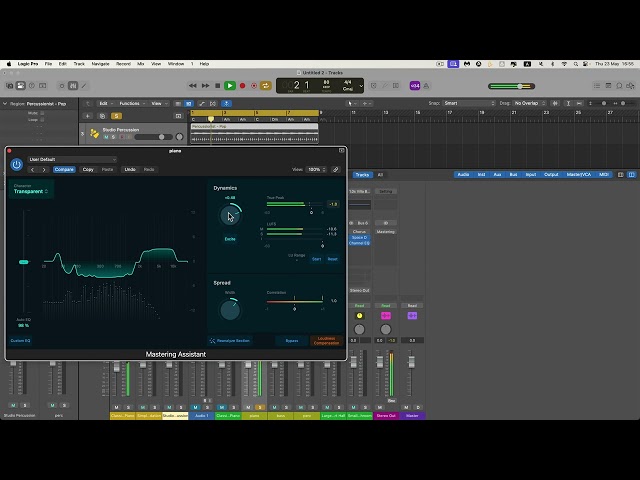
Task: Toggle the yellow Cycle loop button
Action: (x=266, y=86)
